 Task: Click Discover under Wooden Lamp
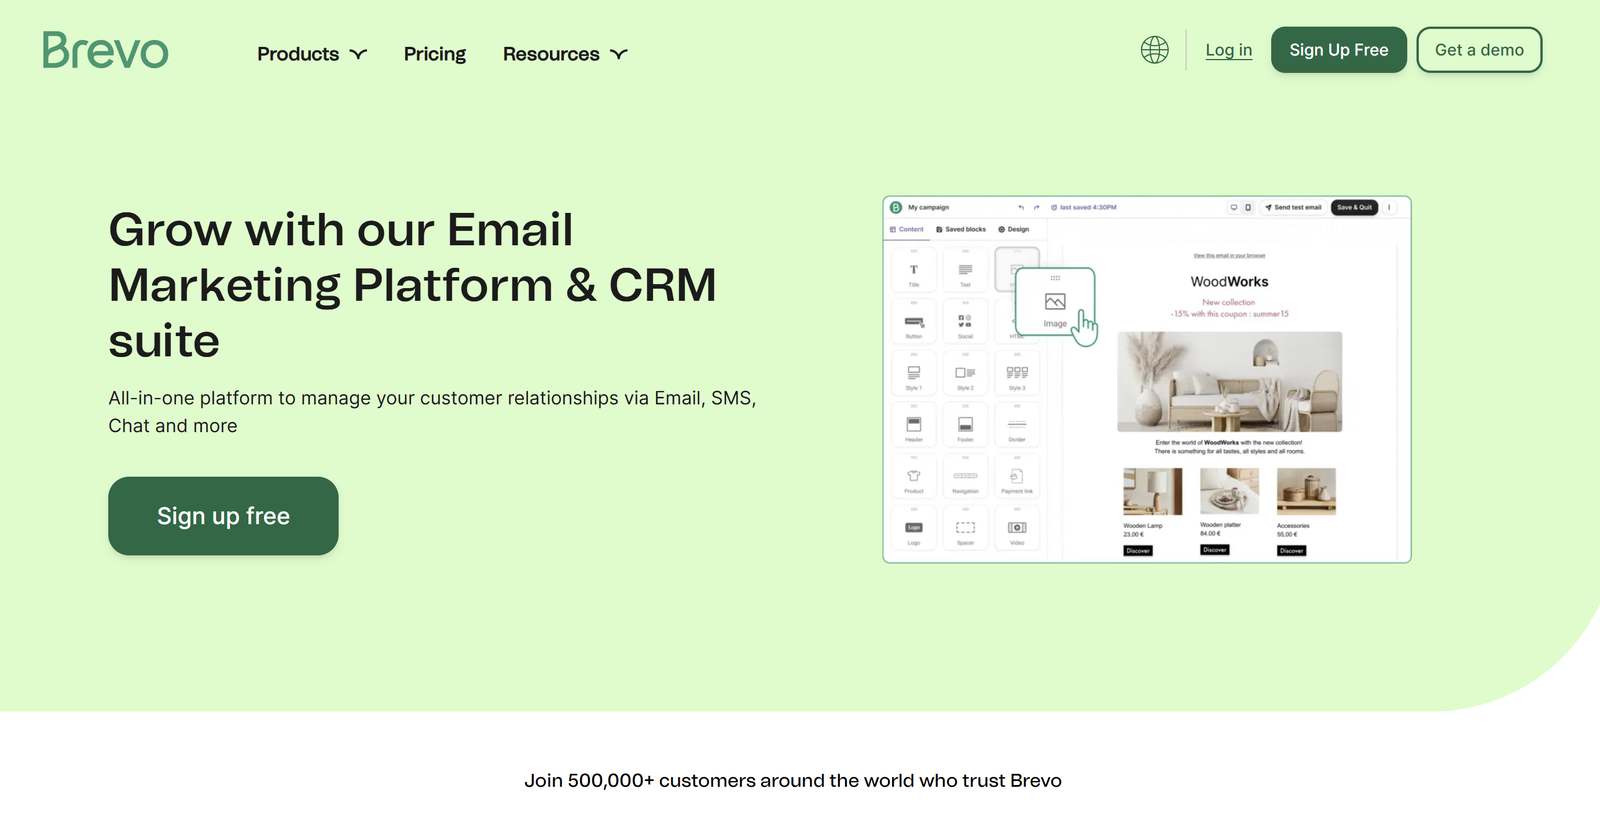point(1138,551)
